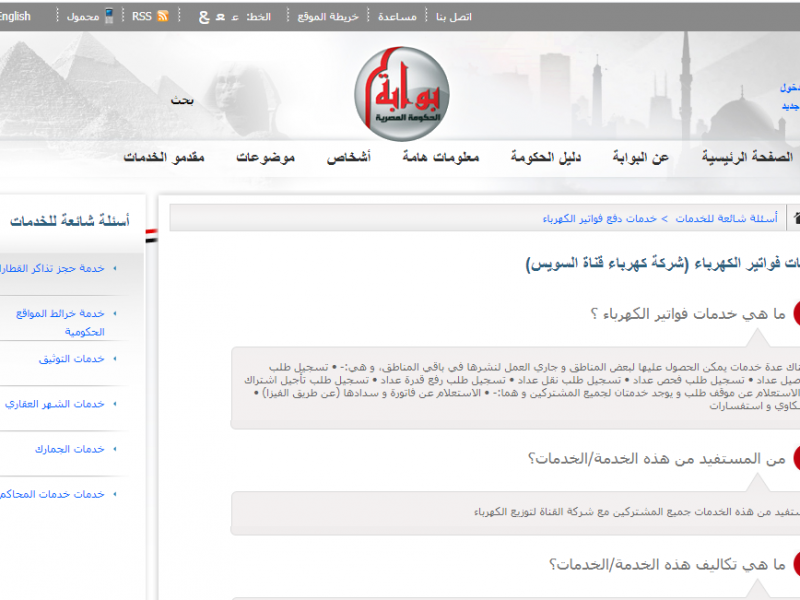This screenshot has width=800, height=600.
Task: Expand the question ما هي تكاليف هذه الخدمة
Action: (667, 564)
